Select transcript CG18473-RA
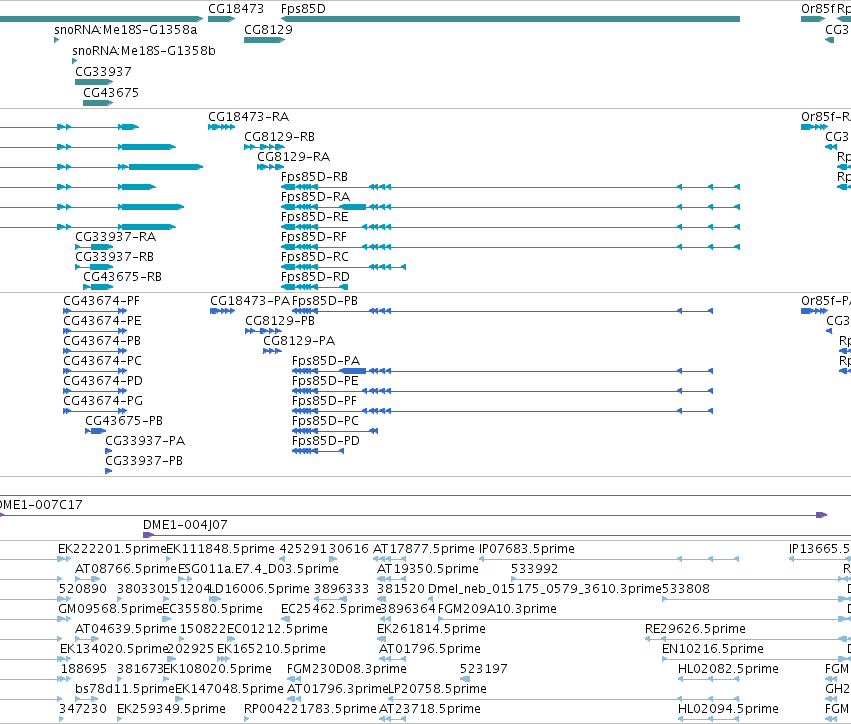 pos(249,117)
